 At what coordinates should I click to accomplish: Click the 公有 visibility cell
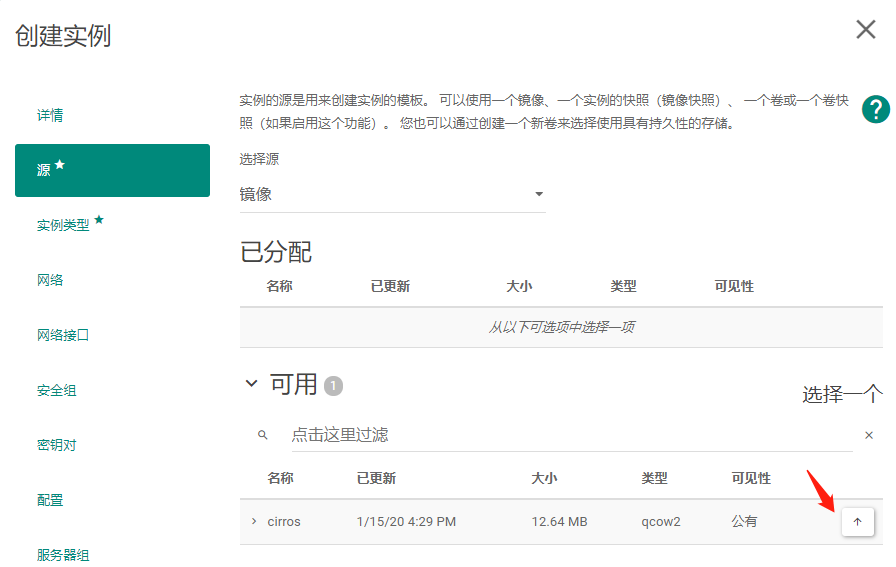click(745, 521)
